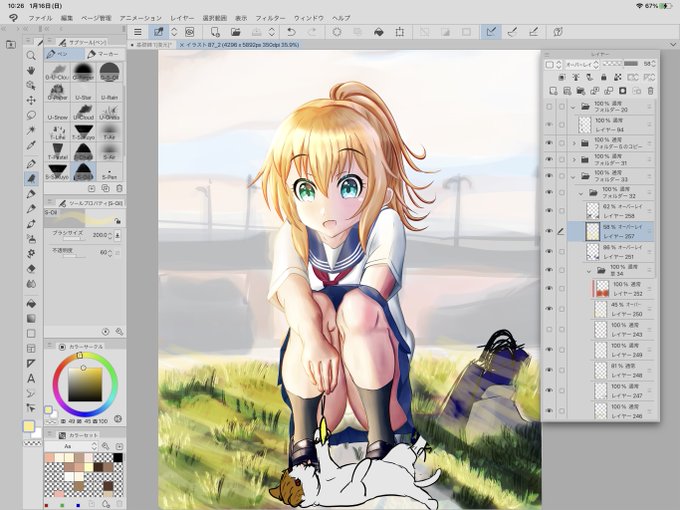Click New Layer Folder icon in layer panel
The image size is (680, 510).
pos(581,91)
